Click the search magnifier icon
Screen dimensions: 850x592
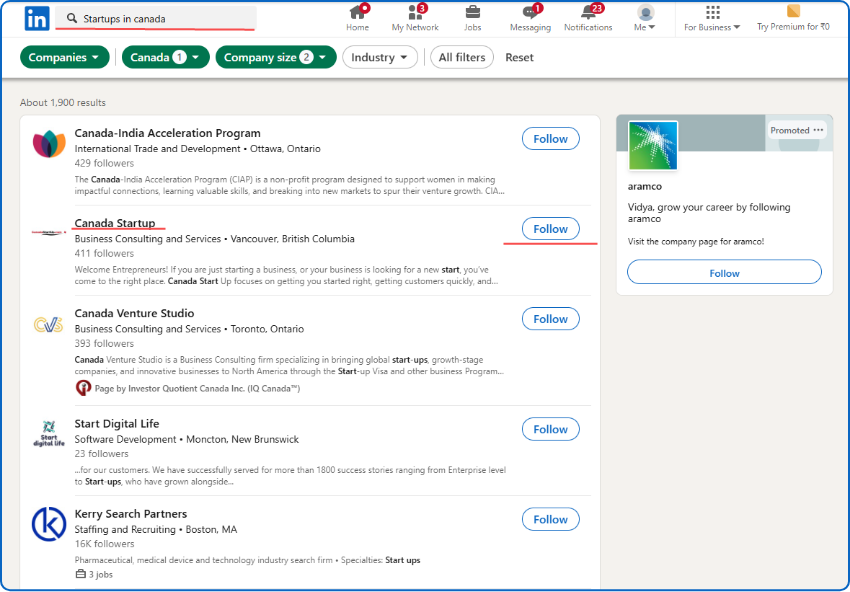[x=72, y=18]
